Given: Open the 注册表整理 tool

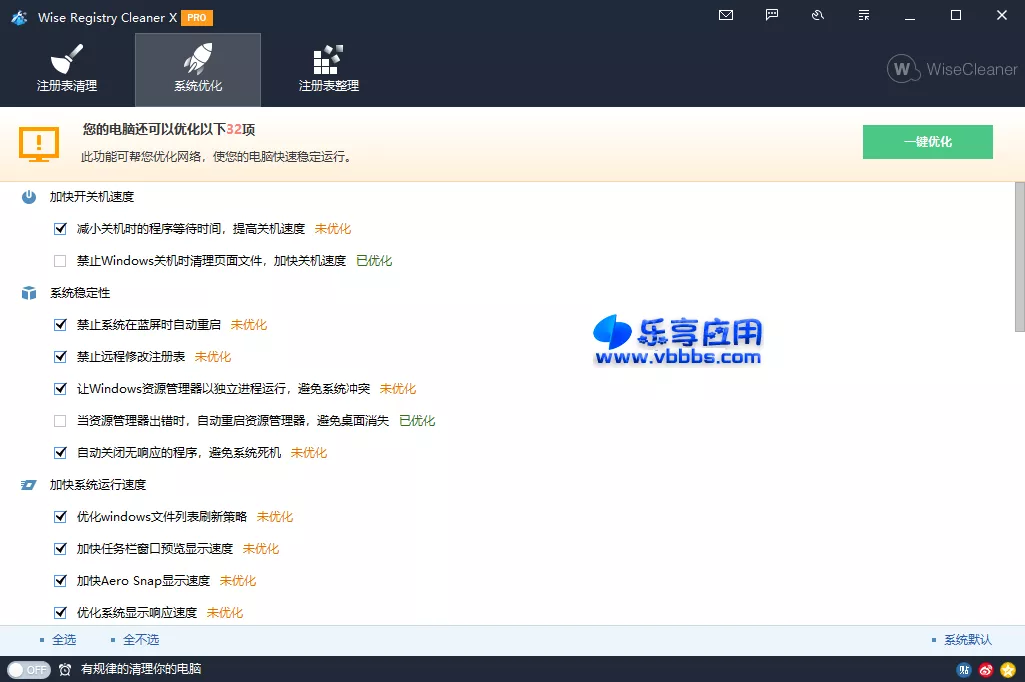Looking at the screenshot, I should (328, 69).
